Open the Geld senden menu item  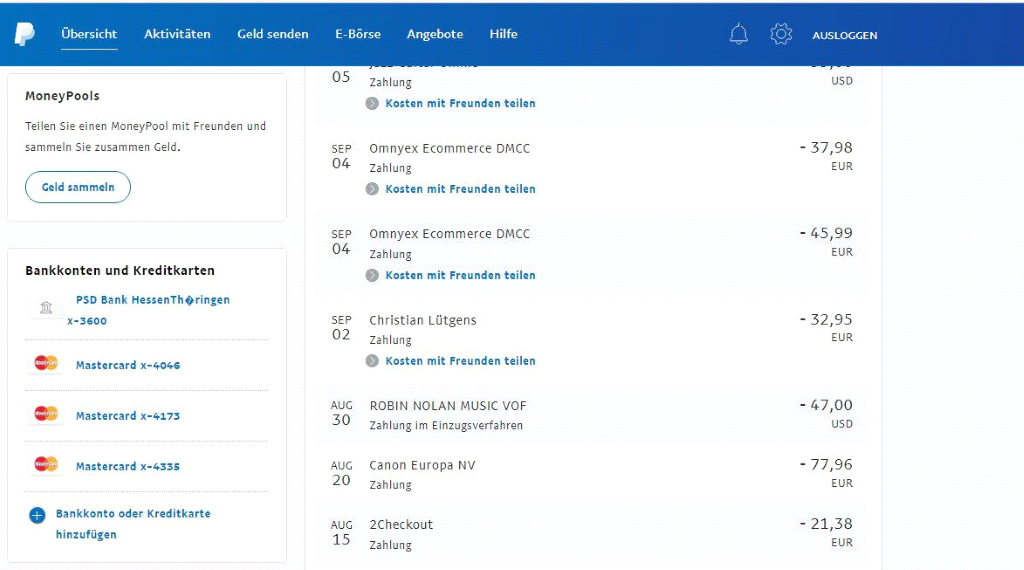pos(273,34)
